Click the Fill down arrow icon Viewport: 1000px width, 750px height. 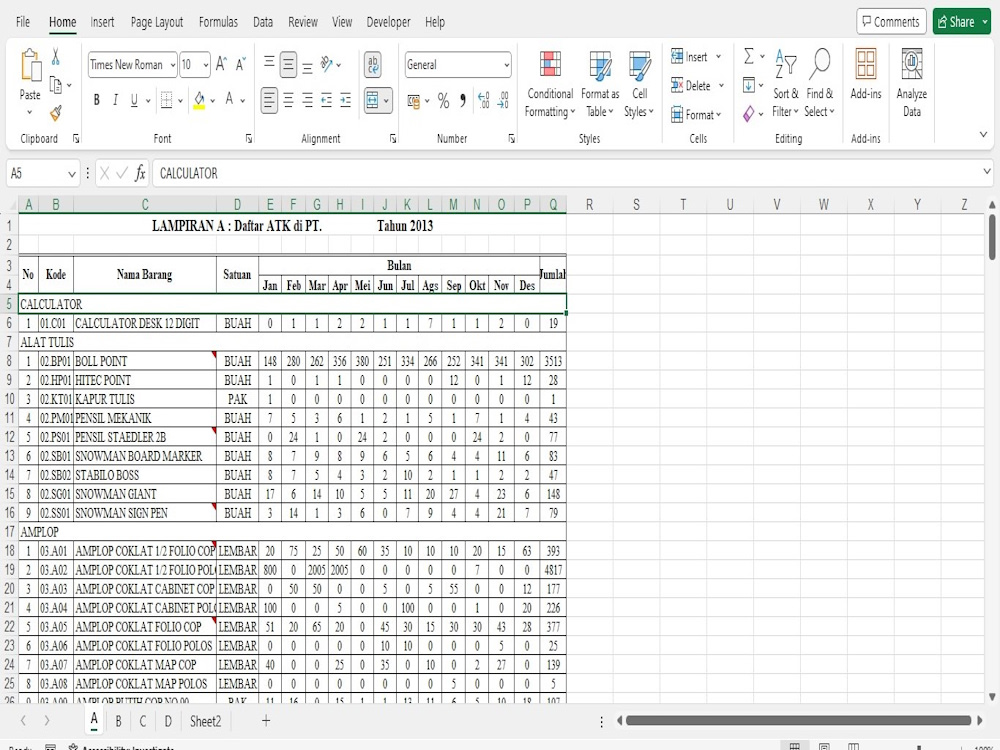[749, 85]
